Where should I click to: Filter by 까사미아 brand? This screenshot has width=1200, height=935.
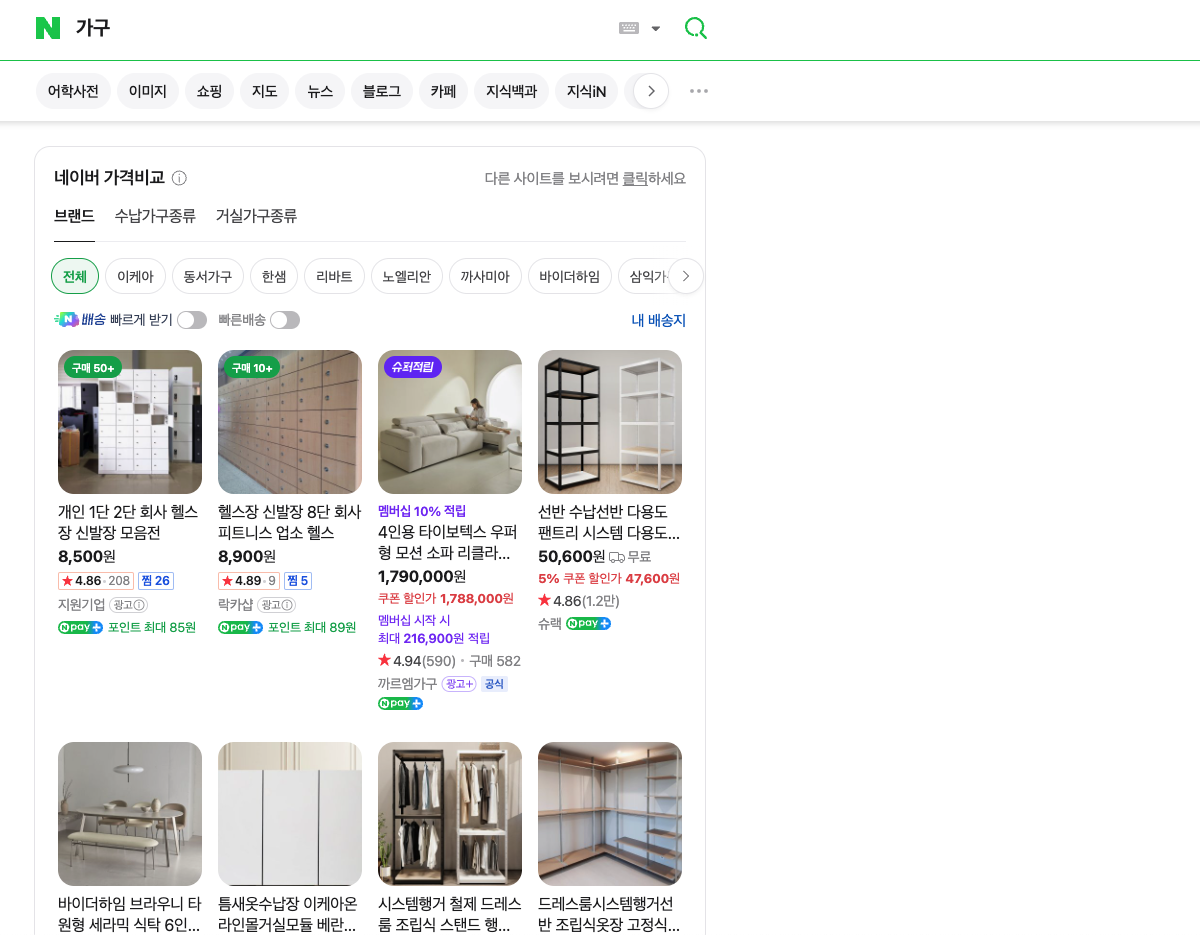point(485,276)
